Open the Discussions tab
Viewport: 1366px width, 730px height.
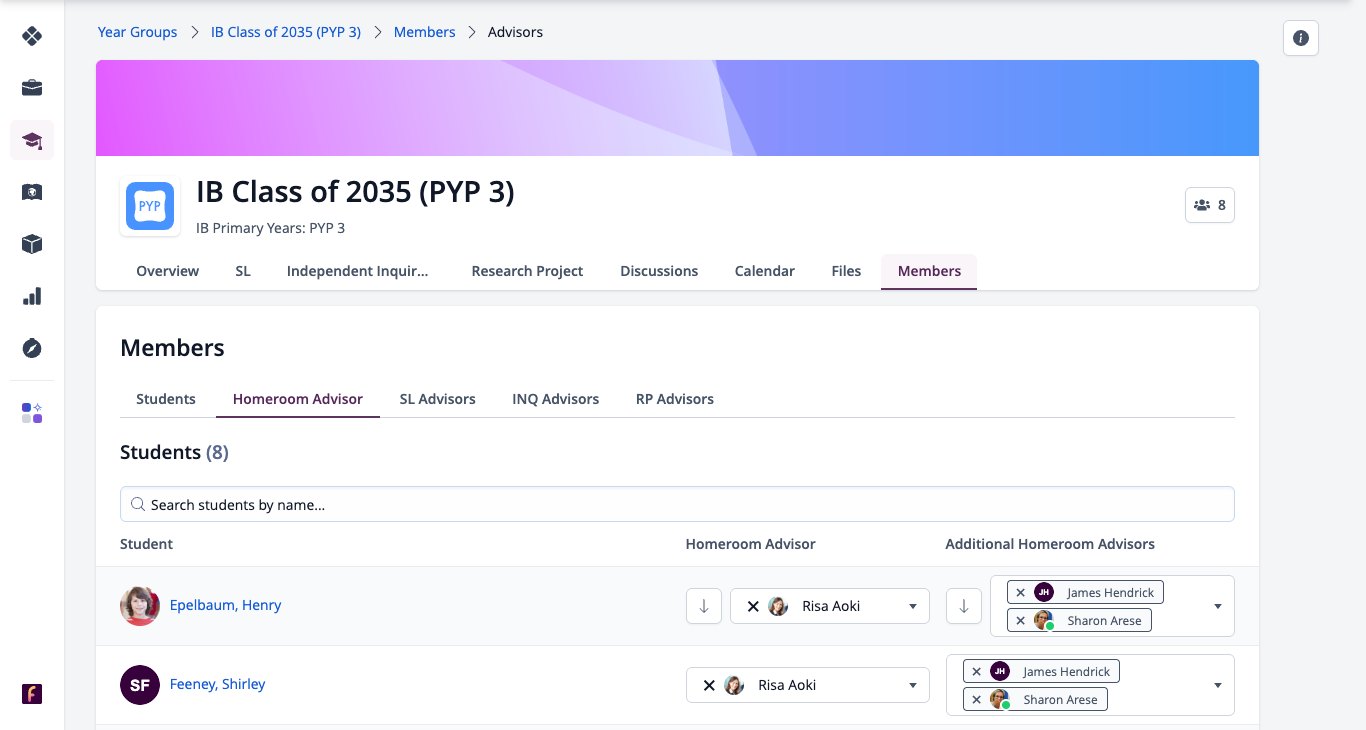659,271
